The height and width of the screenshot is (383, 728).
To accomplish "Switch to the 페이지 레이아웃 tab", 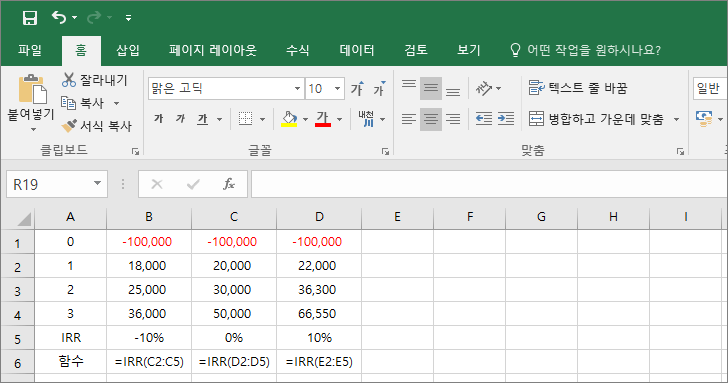I will (213, 50).
